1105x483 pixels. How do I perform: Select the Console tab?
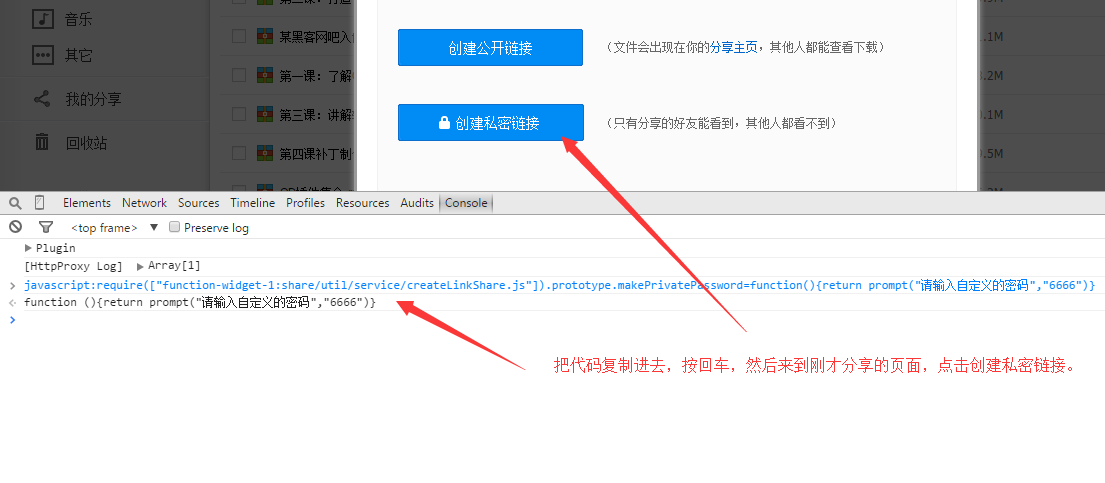point(466,203)
